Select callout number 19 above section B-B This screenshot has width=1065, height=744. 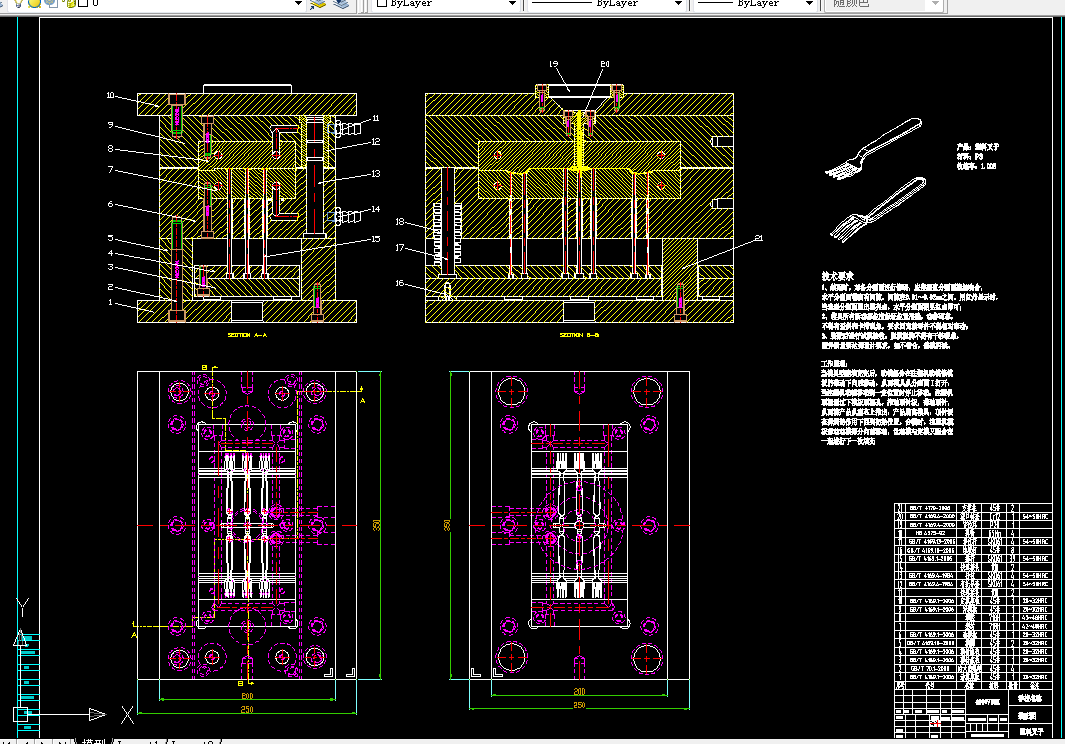tap(554, 64)
